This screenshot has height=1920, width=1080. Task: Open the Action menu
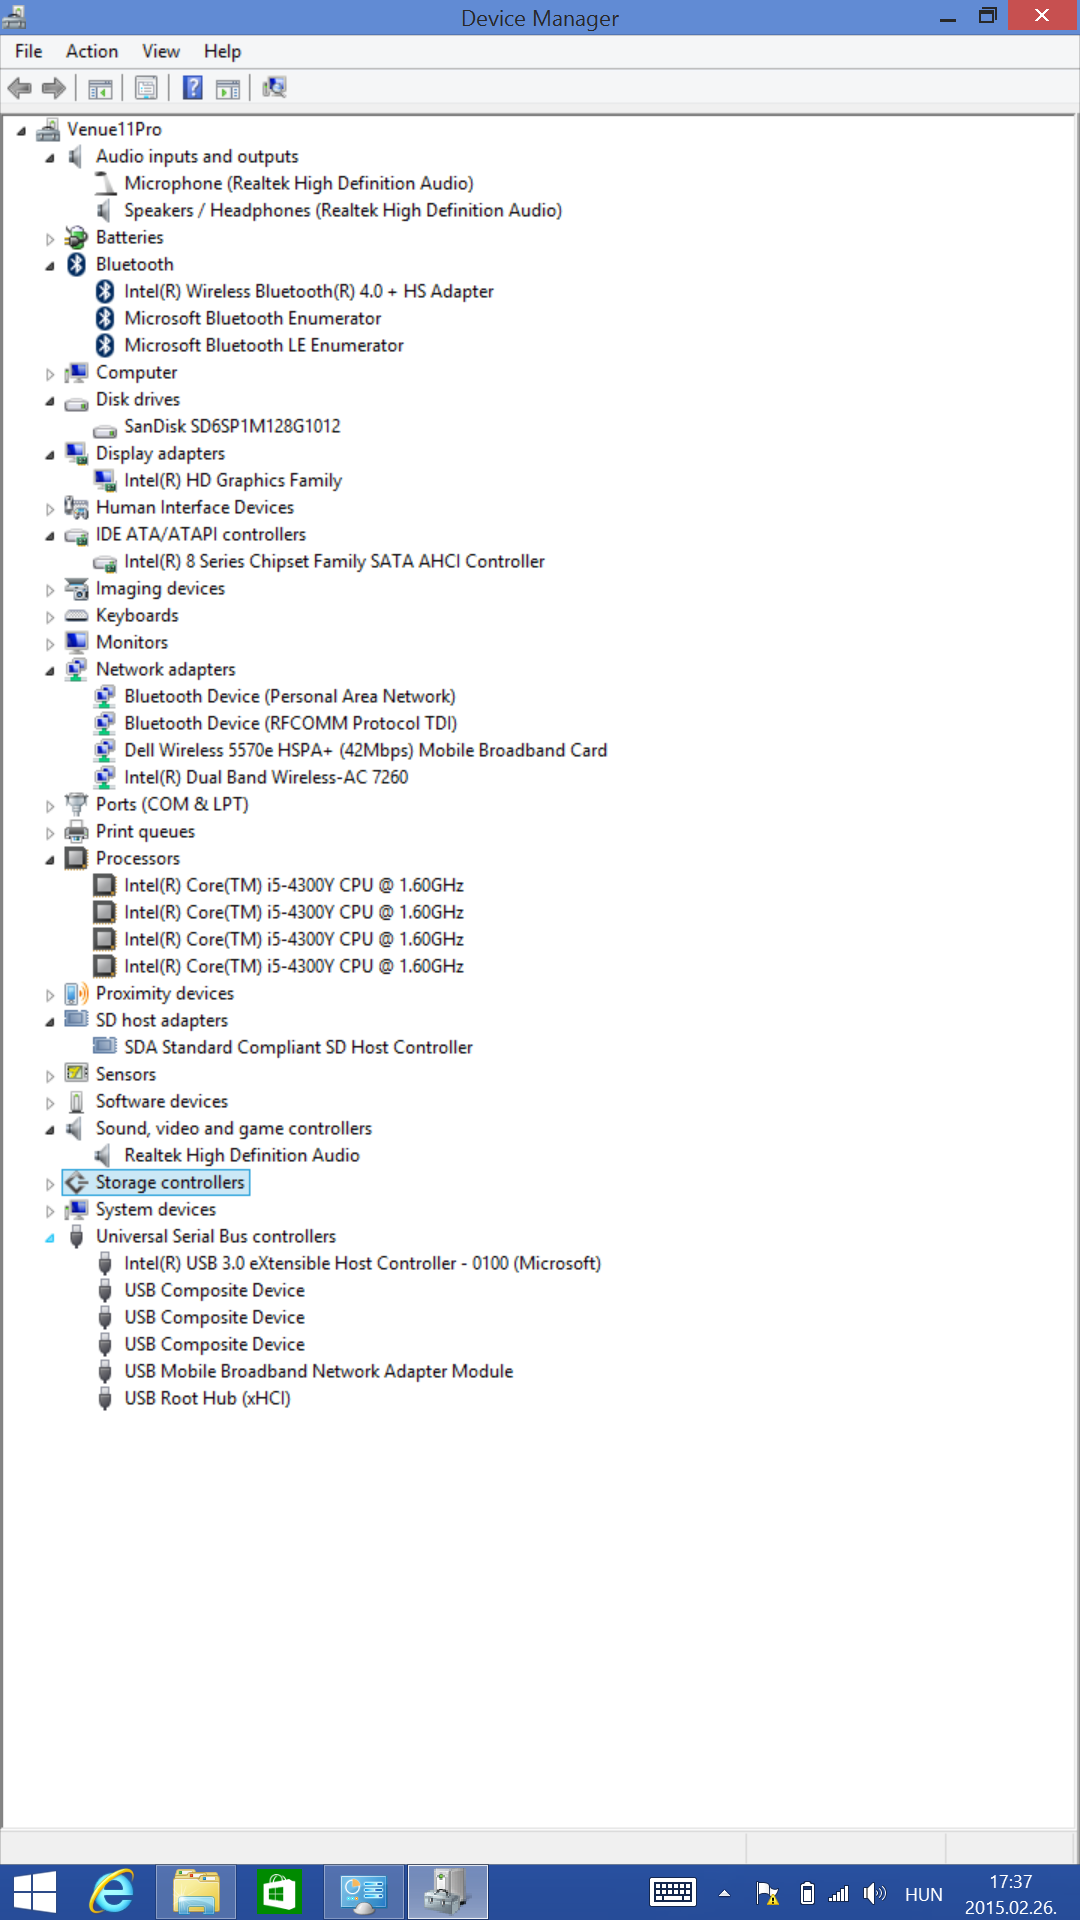[x=92, y=51]
